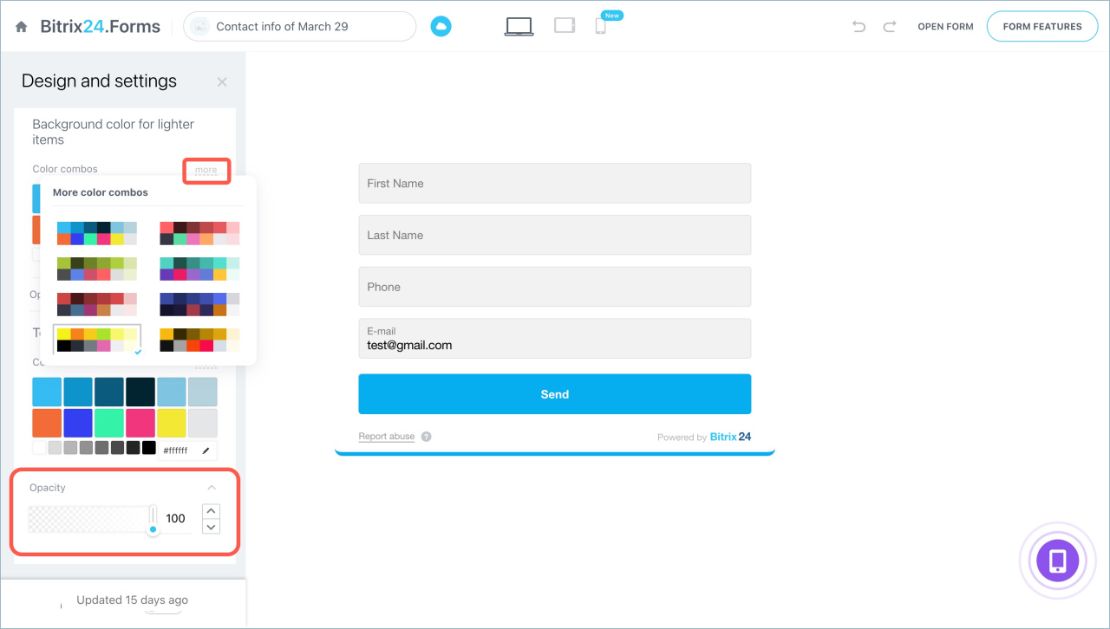Image resolution: width=1110 pixels, height=629 pixels.
Task: Pick the light gray large swatch
Action: coord(202,423)
